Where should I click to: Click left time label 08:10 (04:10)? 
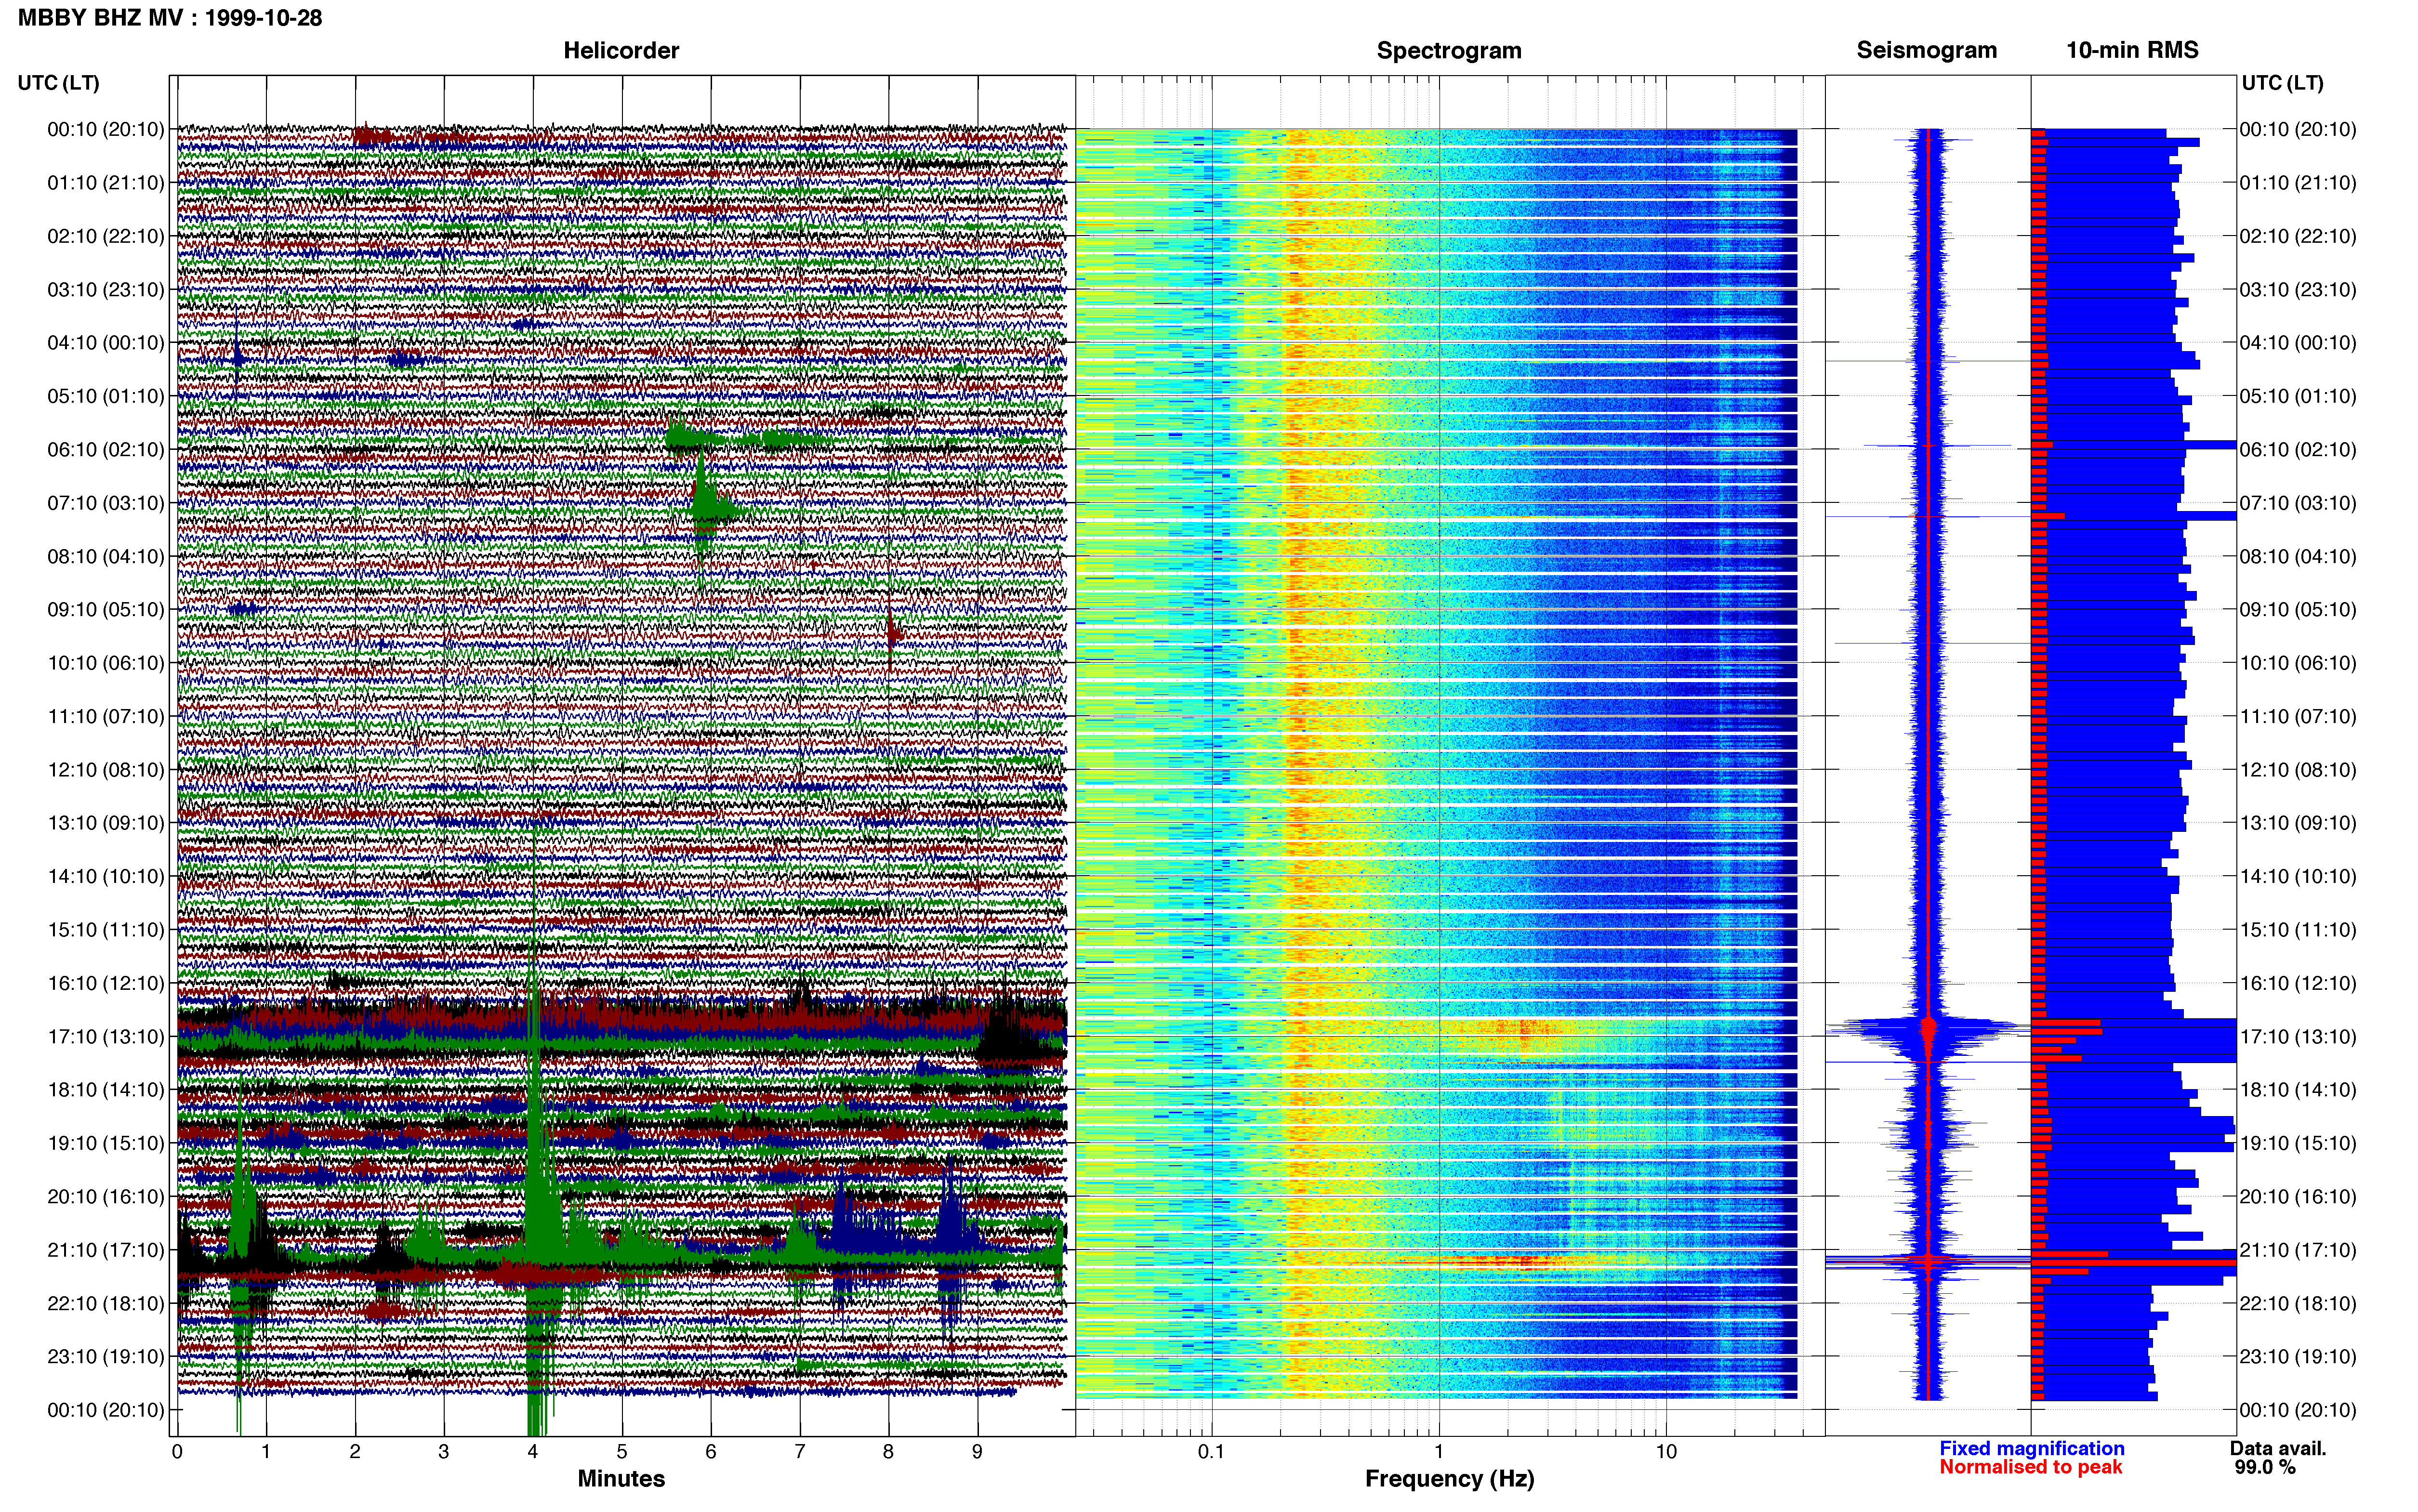[106, 556]
